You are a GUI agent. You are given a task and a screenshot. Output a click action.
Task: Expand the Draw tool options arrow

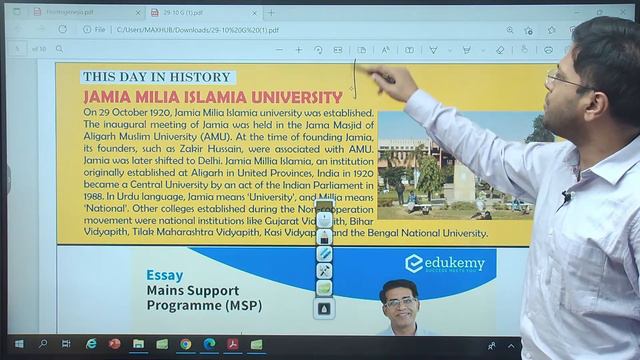[x=450, y=51]
